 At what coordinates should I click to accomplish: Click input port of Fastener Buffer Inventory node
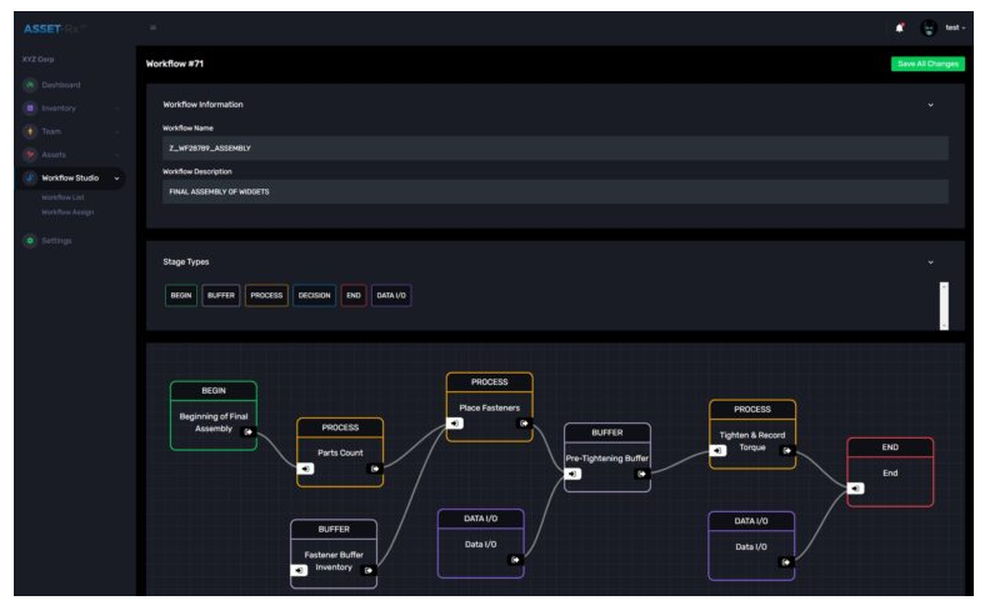299,570
